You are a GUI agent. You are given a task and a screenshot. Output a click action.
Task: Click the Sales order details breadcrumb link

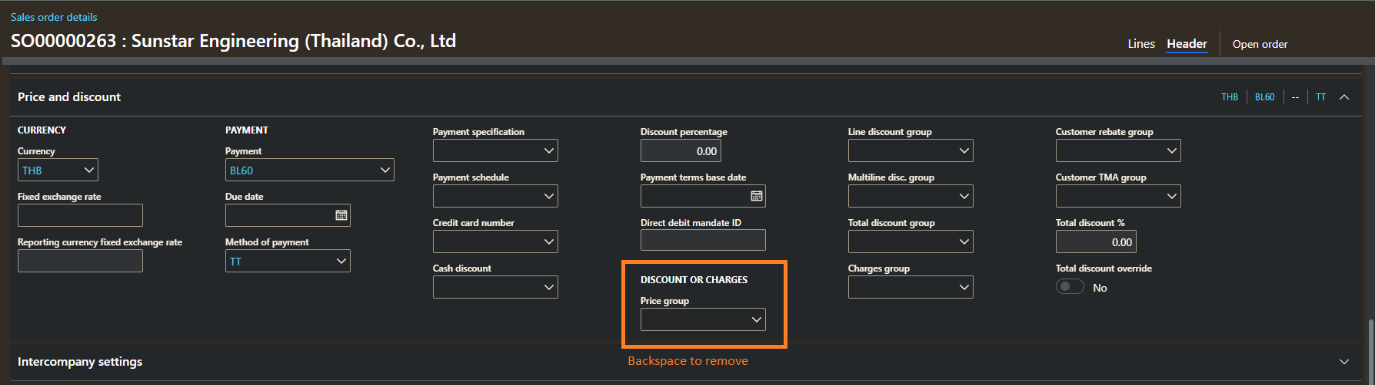click(x=54, y=18)
